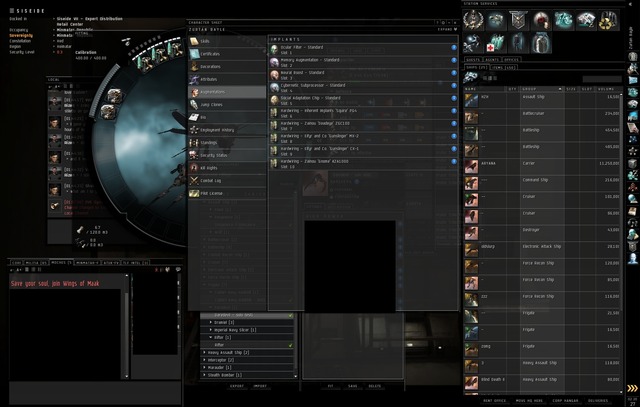Viewport: 640px width, 407px height.
Task: Click the Export fittings button
Action: click(237, 386)
